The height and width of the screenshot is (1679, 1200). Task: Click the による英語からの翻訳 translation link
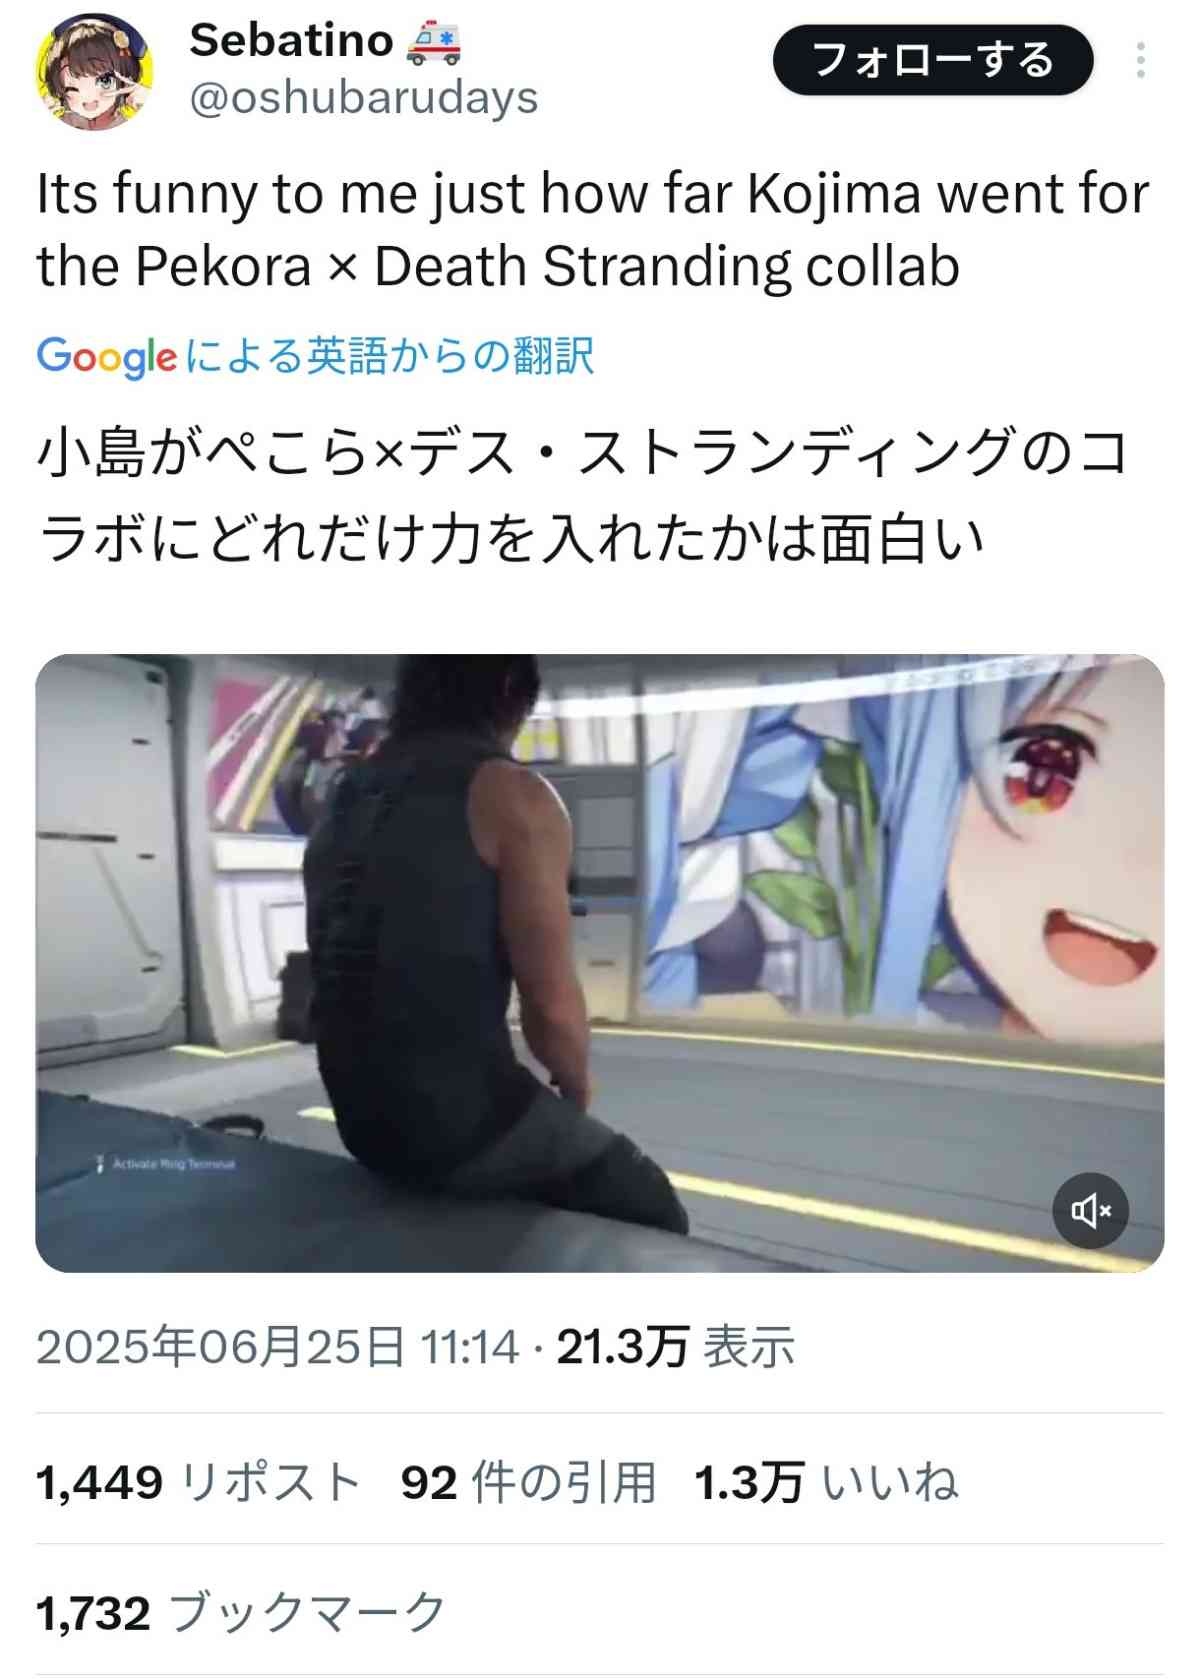pos(390,356)
